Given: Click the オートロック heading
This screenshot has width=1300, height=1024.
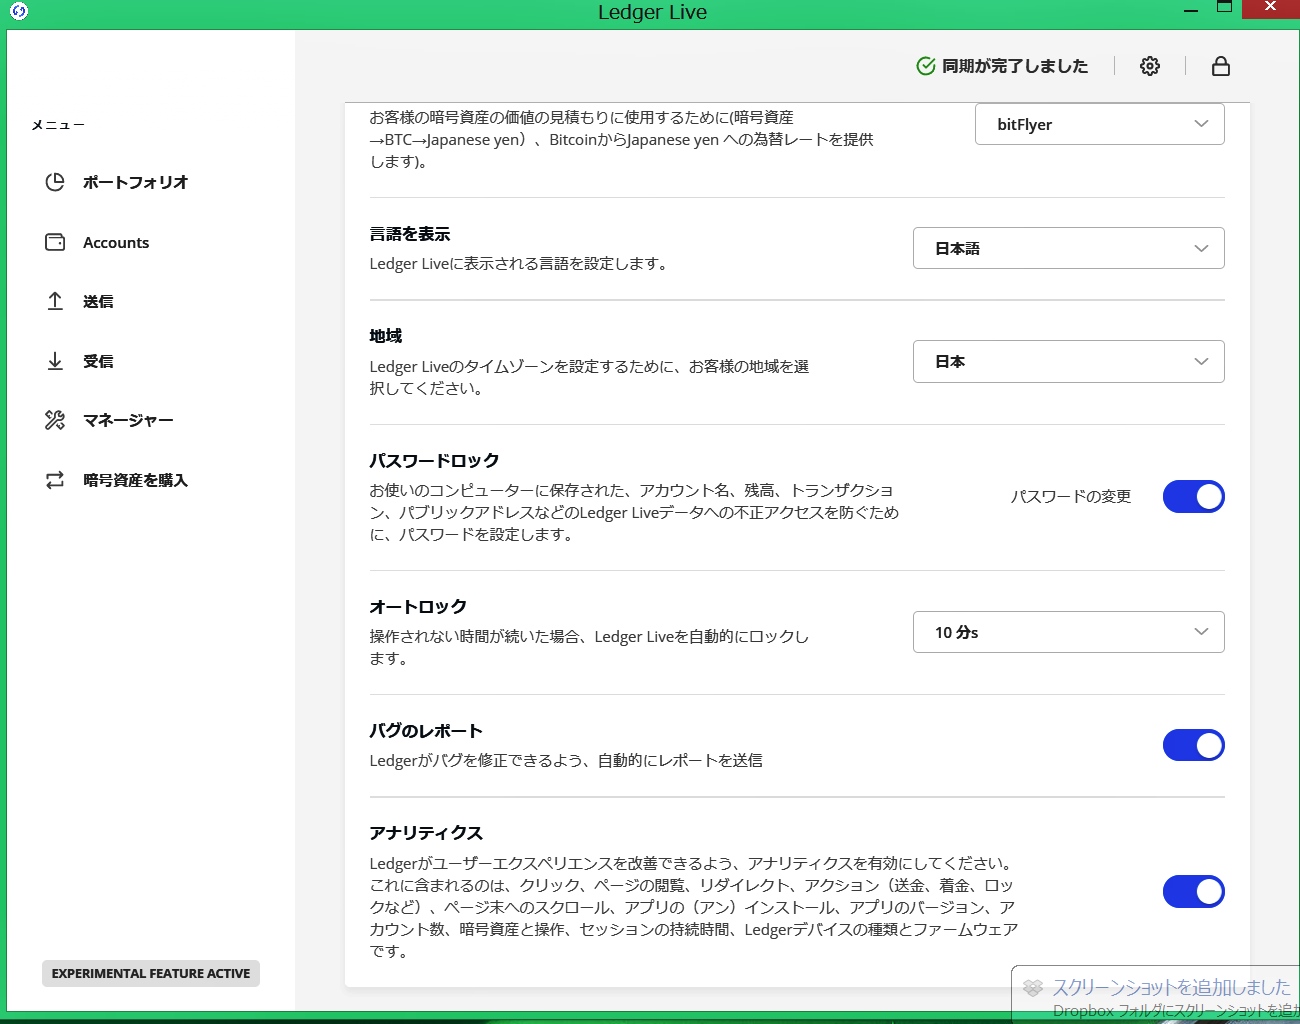Looking at the screenshot, I should coord(418,607).
